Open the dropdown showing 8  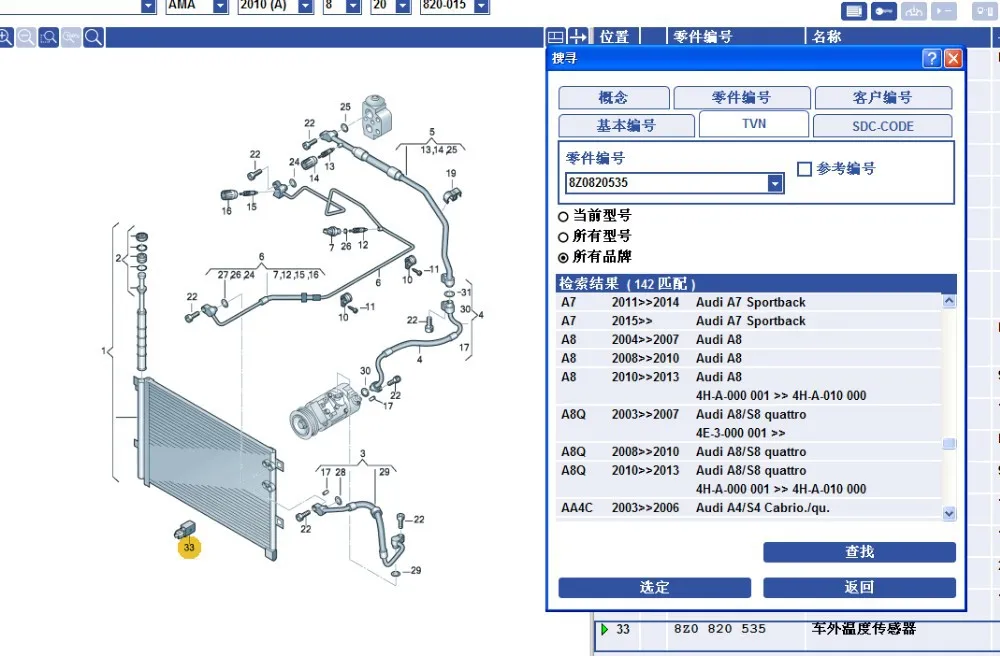[x=353, y=6]
